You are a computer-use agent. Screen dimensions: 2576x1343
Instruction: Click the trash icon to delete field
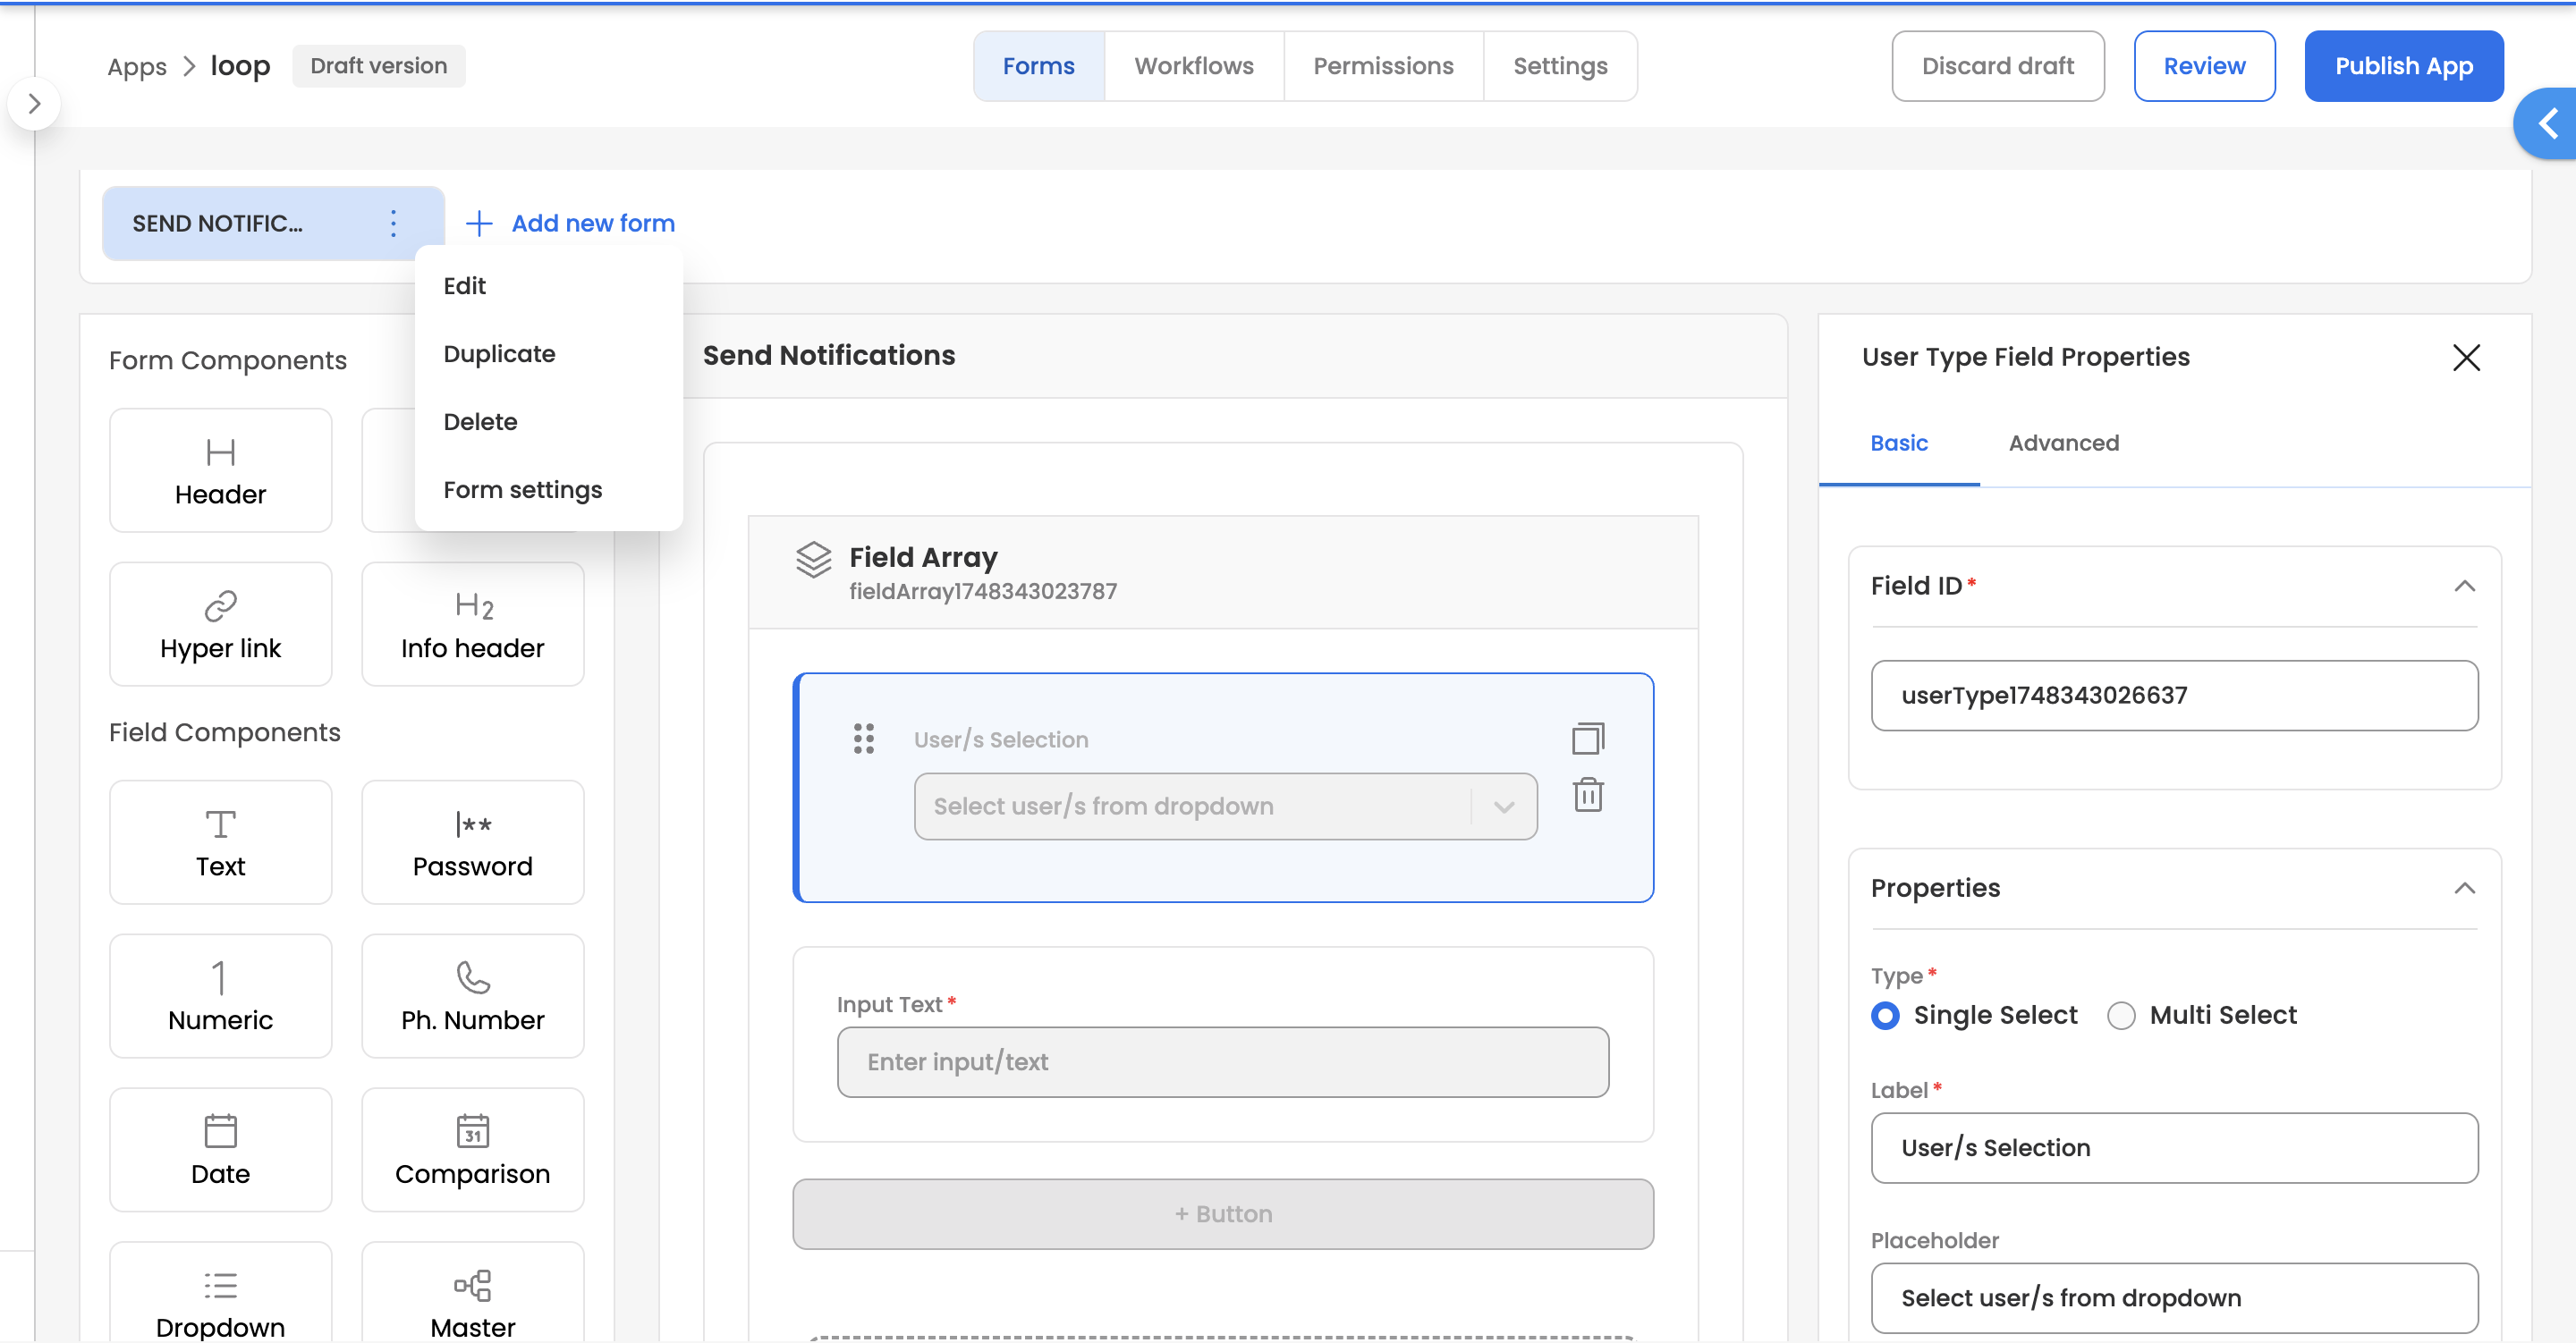point(1587,796)
